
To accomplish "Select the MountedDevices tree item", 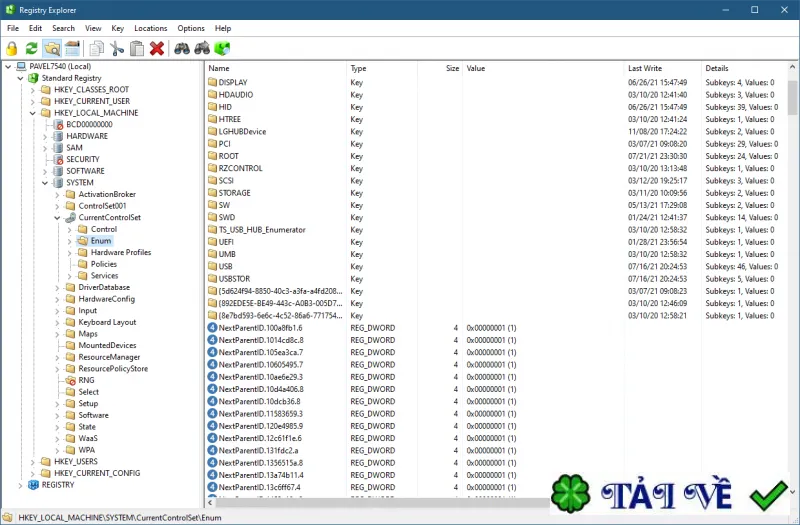I will coord(107,345).
